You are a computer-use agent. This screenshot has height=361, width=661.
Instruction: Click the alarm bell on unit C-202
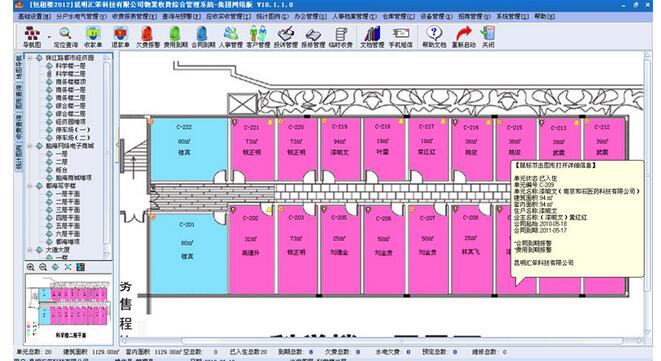pyautogui.click(x=269, y=210)
